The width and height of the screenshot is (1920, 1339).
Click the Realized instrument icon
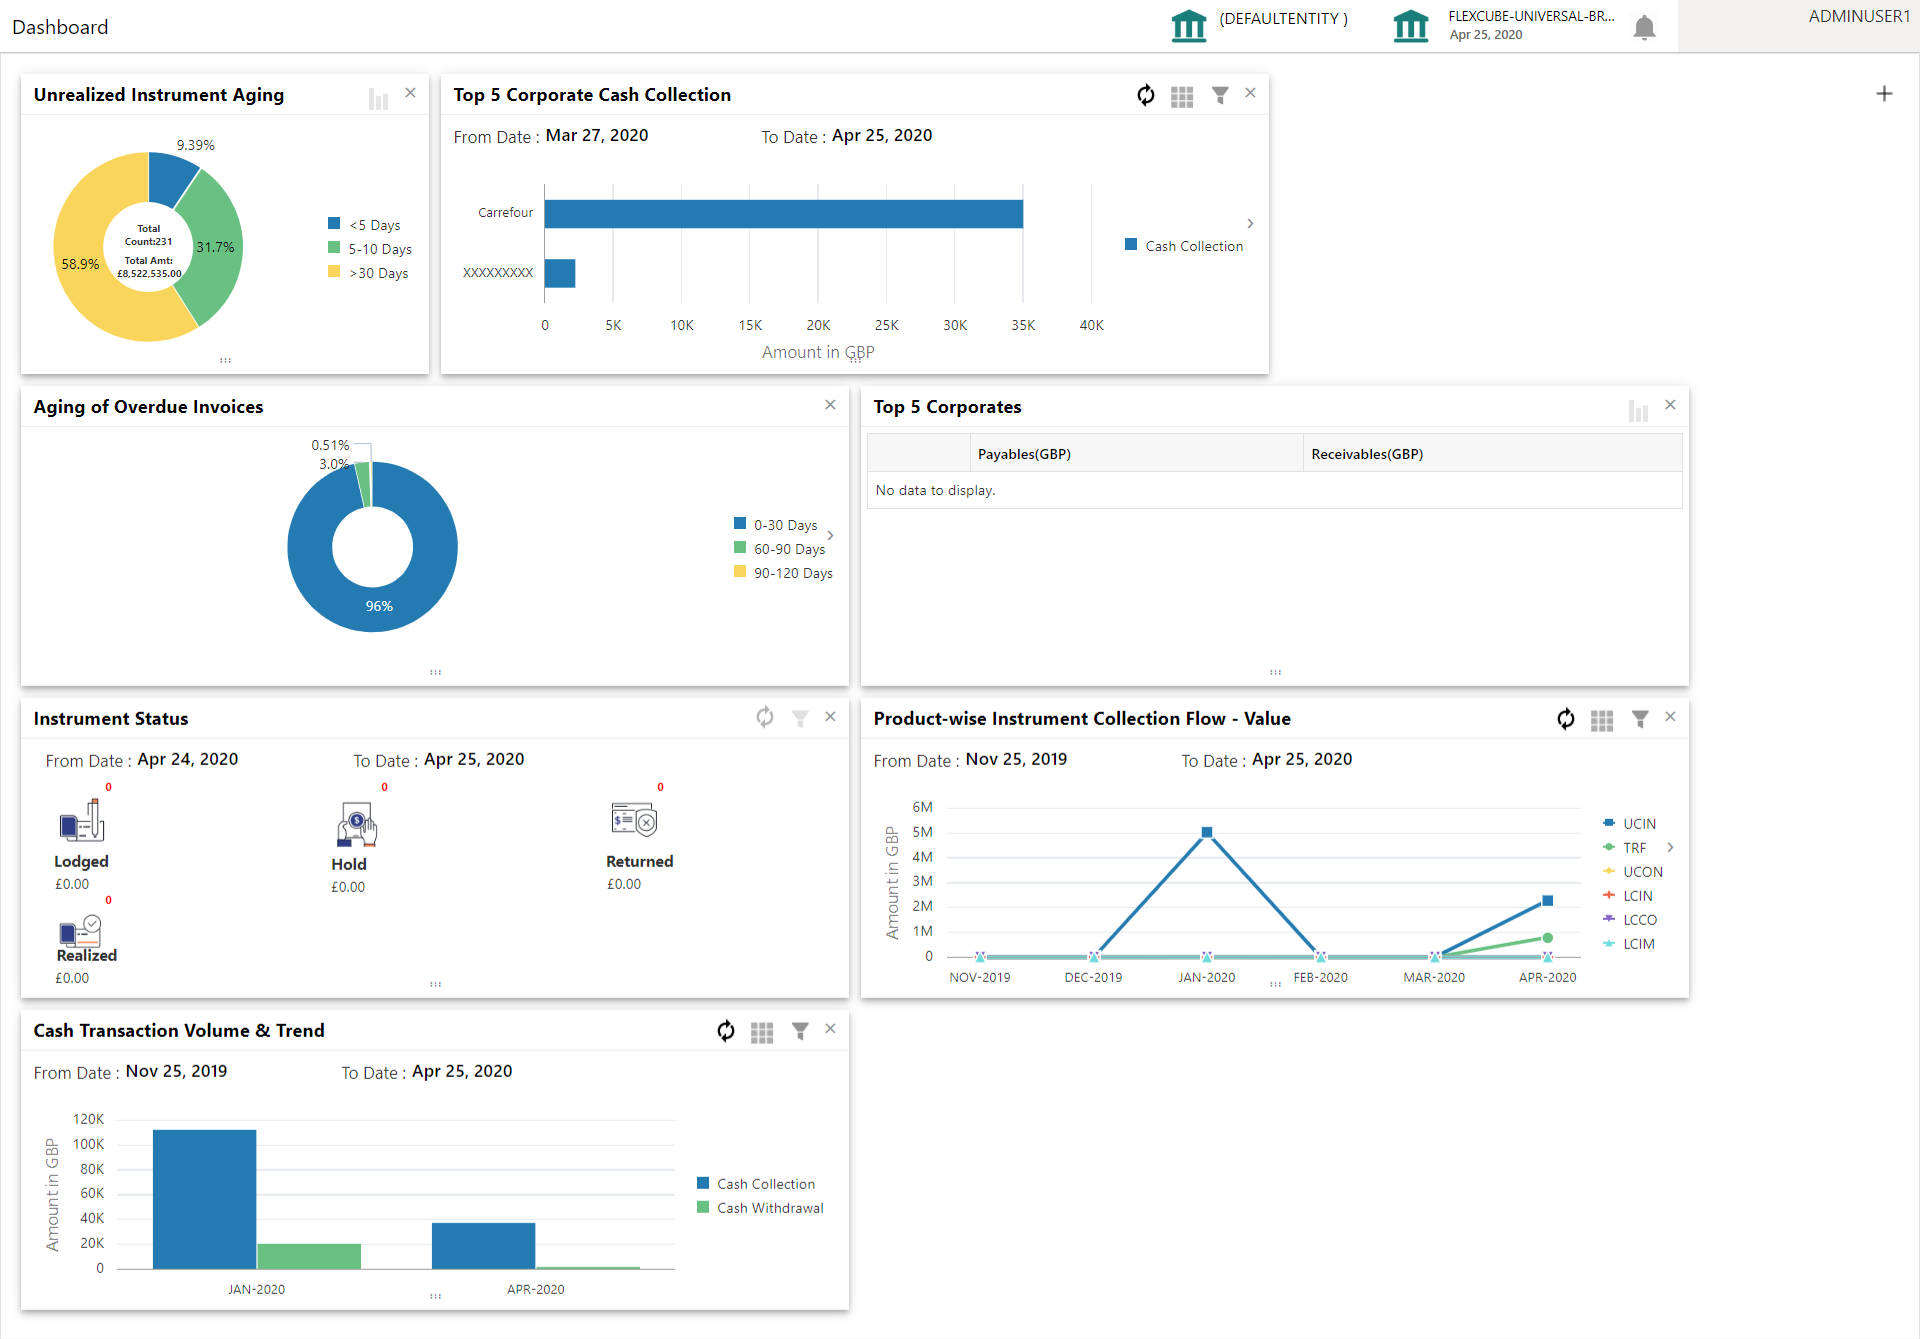pos(80,931)
